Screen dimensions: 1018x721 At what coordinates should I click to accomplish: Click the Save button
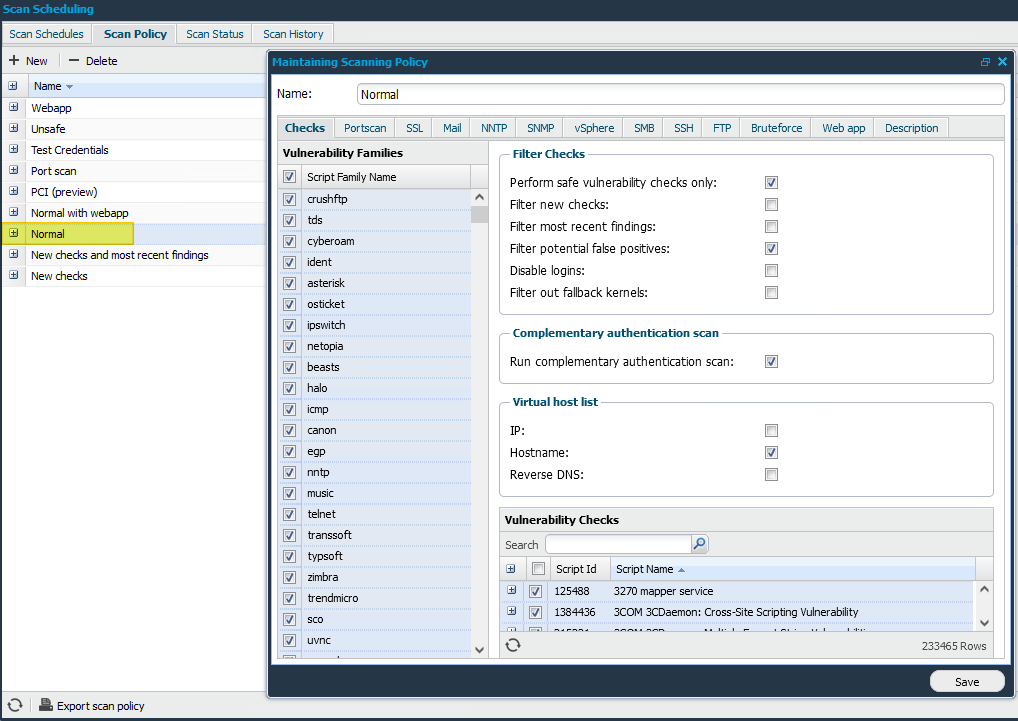967,681
